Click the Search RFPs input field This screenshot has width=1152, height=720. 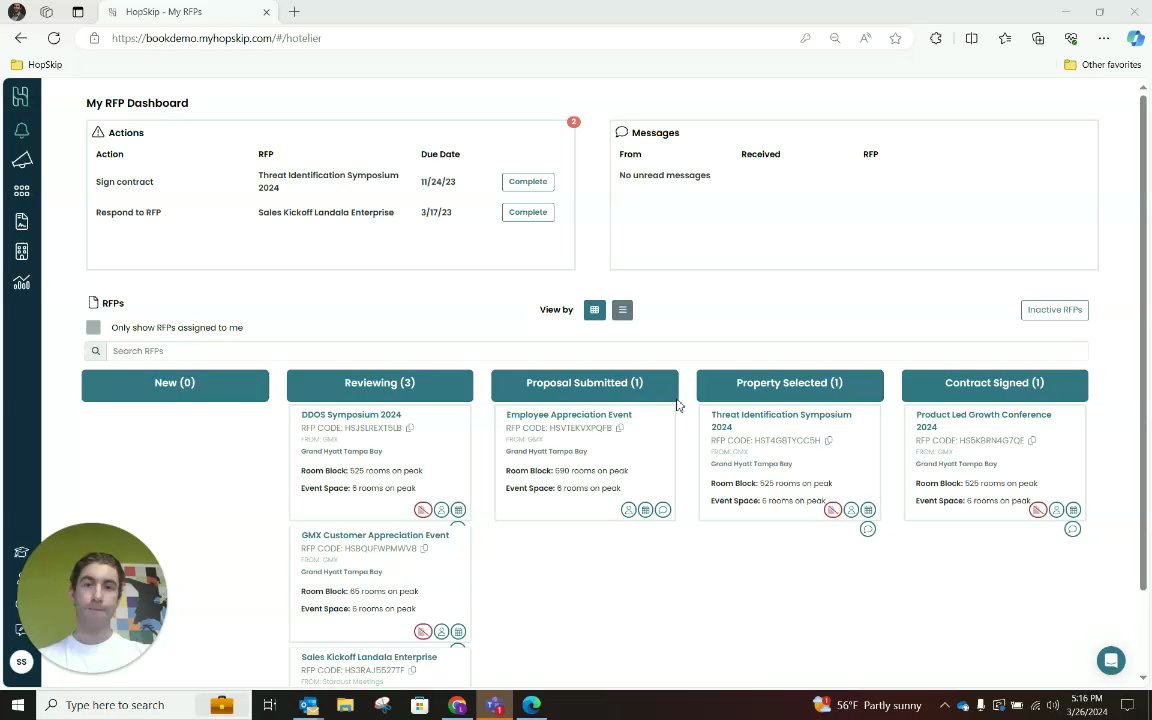(x=597, y=351)
